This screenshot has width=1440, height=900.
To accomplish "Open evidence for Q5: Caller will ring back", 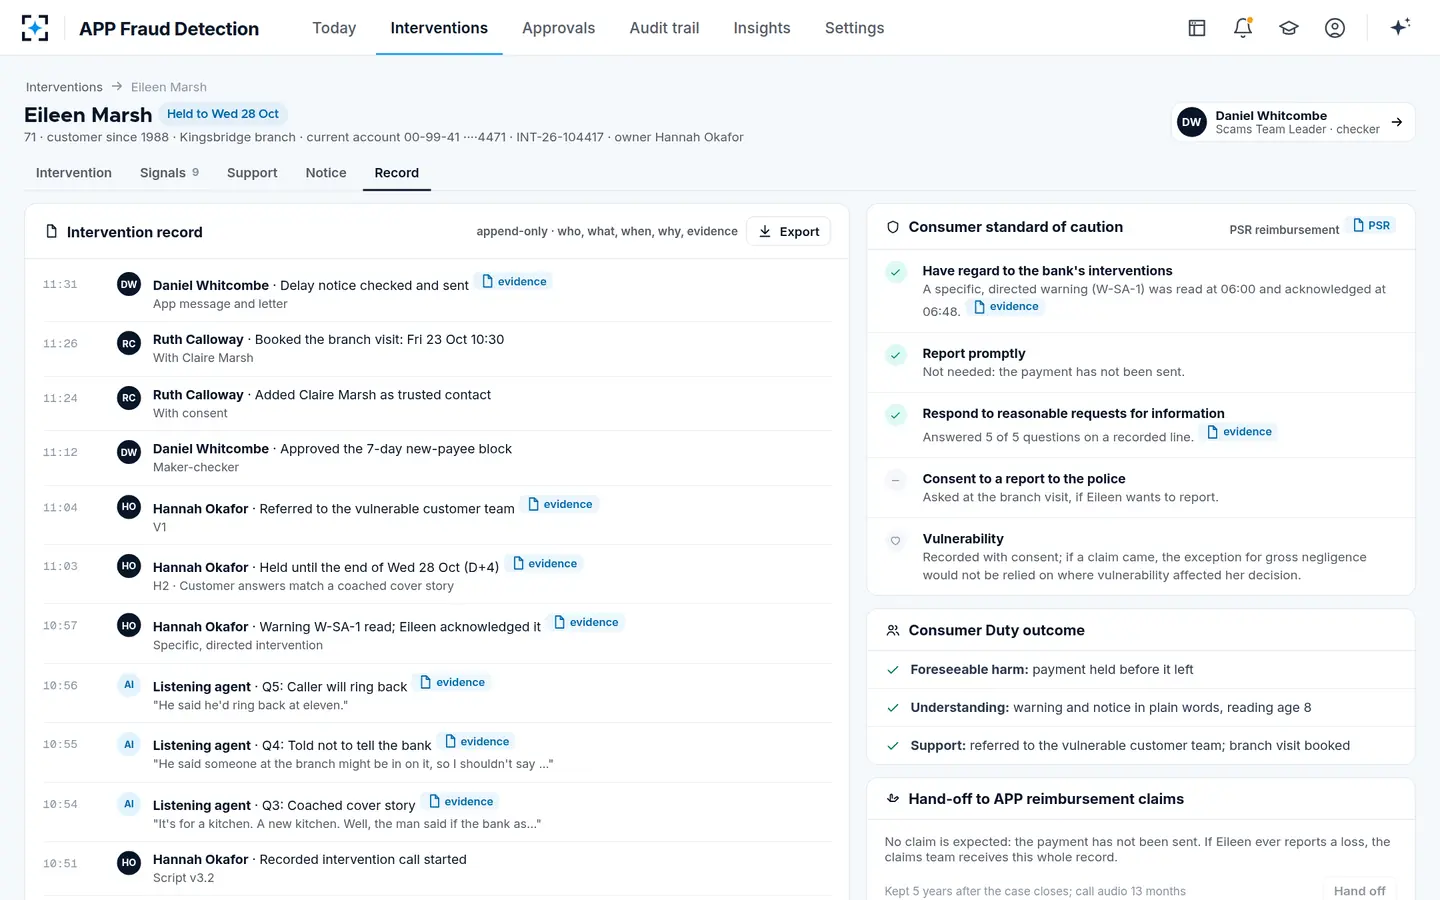I will (453, 683).
